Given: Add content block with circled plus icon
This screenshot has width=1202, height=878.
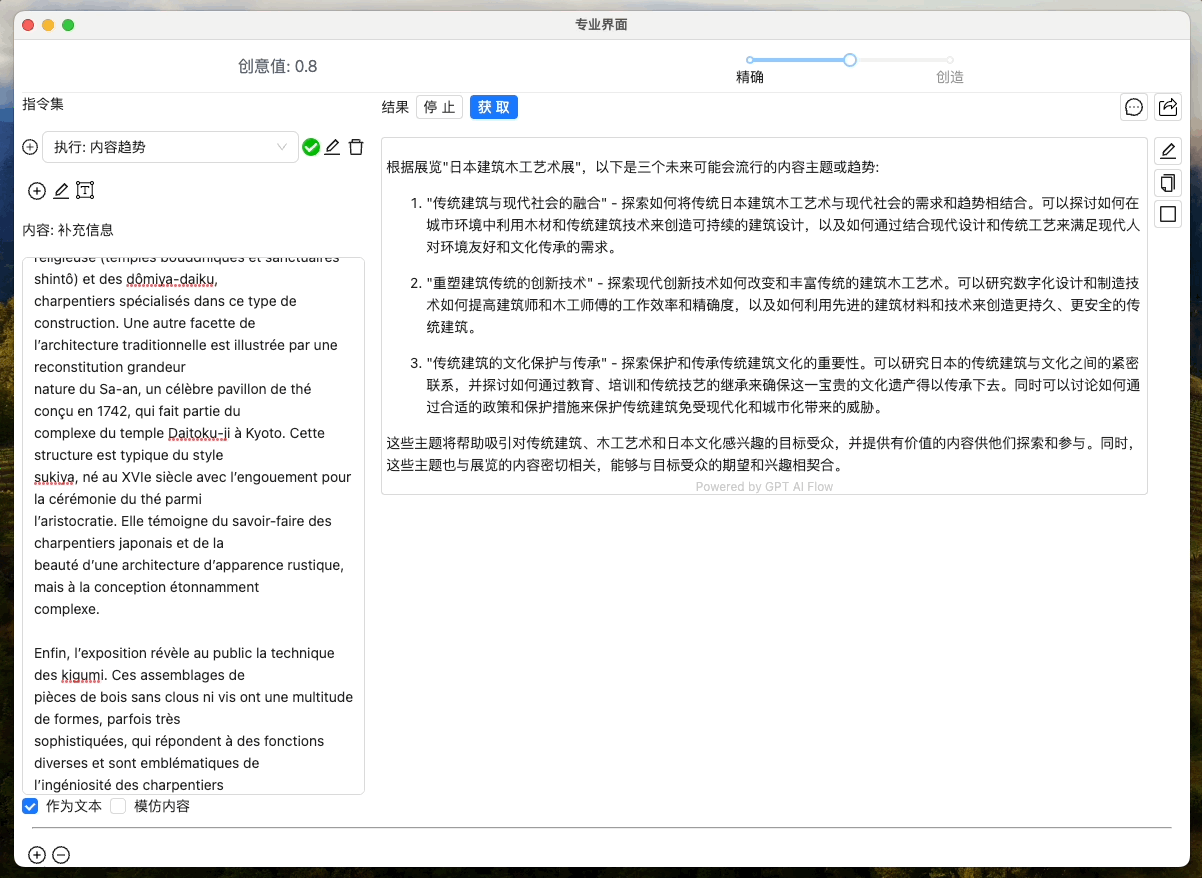Looking at the screenshot, I should point(37,190).
